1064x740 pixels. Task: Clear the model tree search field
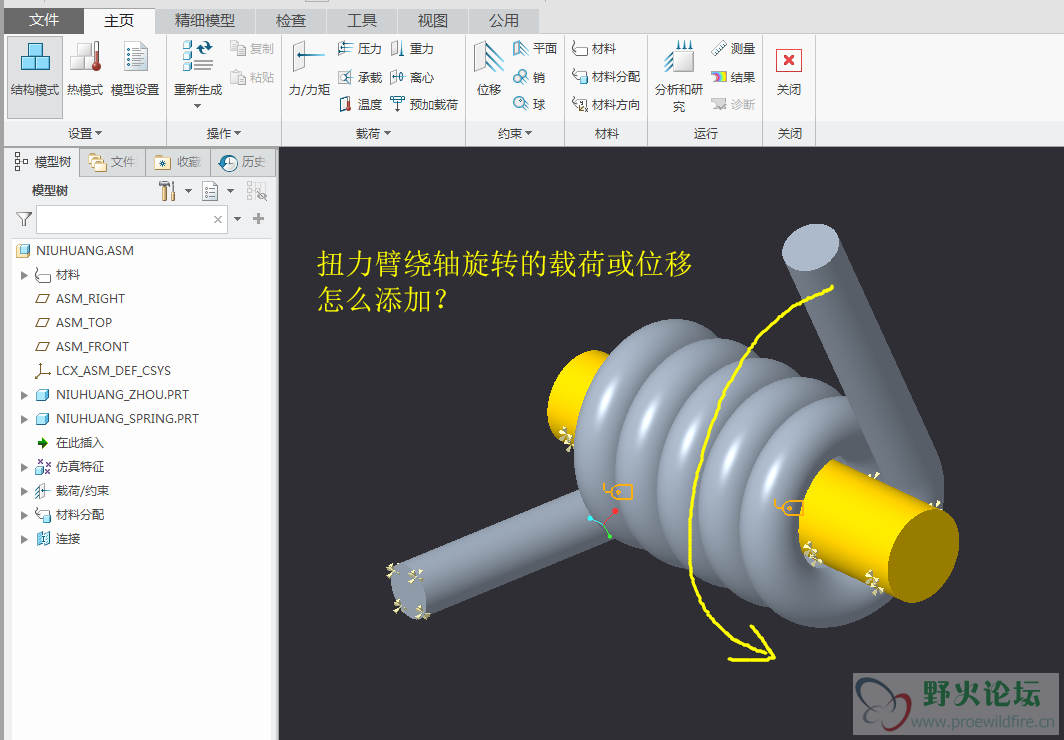[218, 219]
